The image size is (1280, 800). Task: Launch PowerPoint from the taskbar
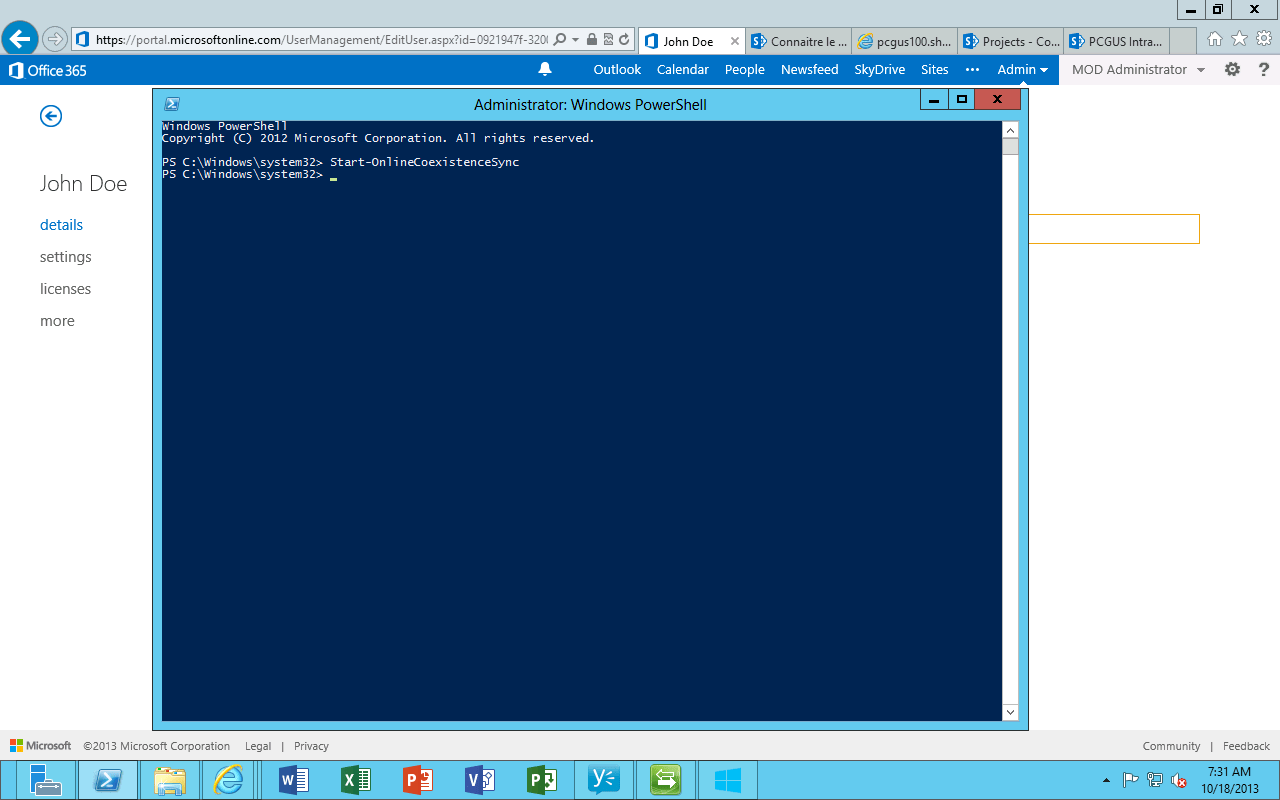[x=417, y=779]
